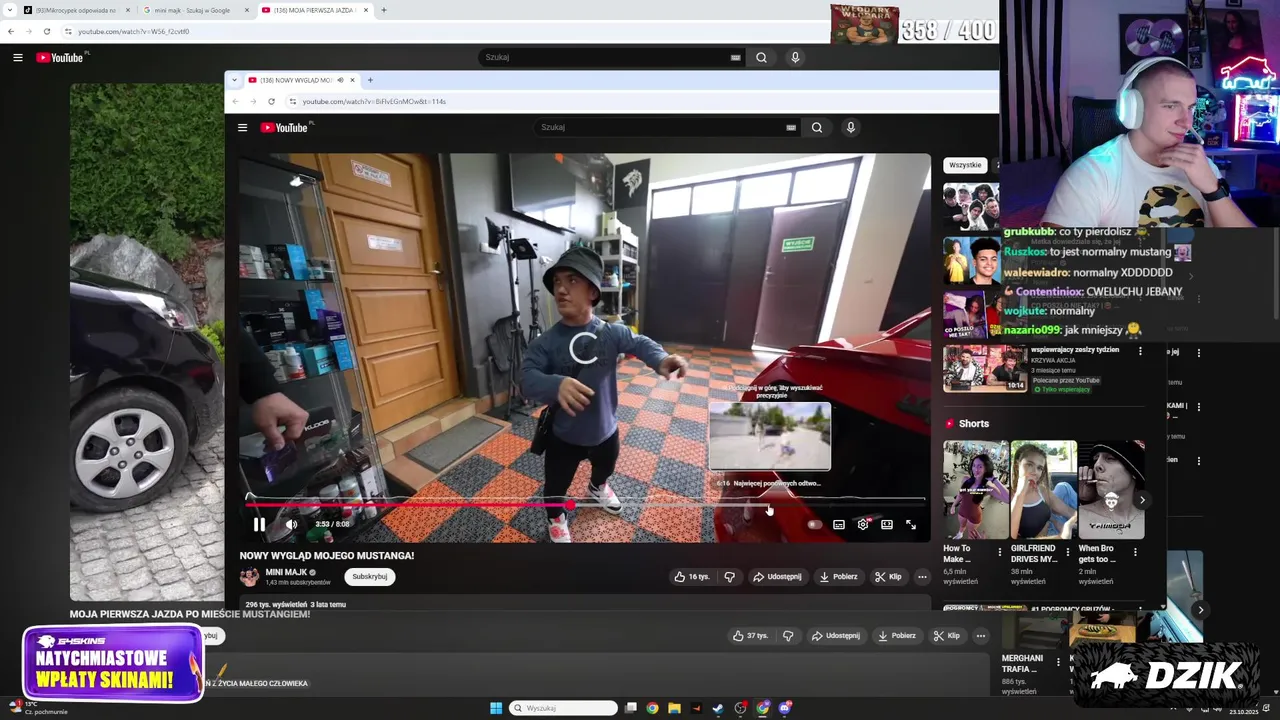Mute the front video player volume
Viewport: 1280px width, 720px height.
click(291, 524)
